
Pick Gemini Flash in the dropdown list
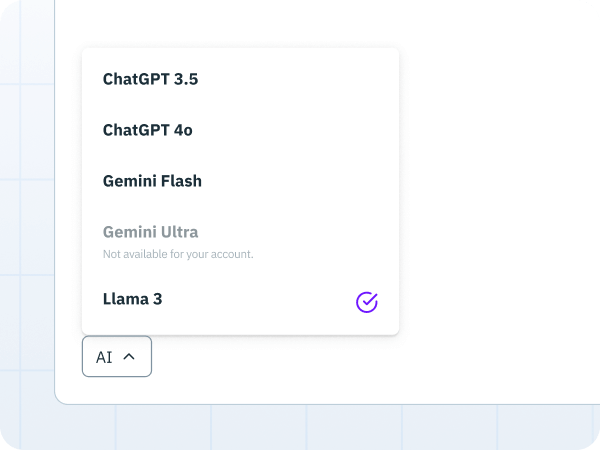pos(240,181)
